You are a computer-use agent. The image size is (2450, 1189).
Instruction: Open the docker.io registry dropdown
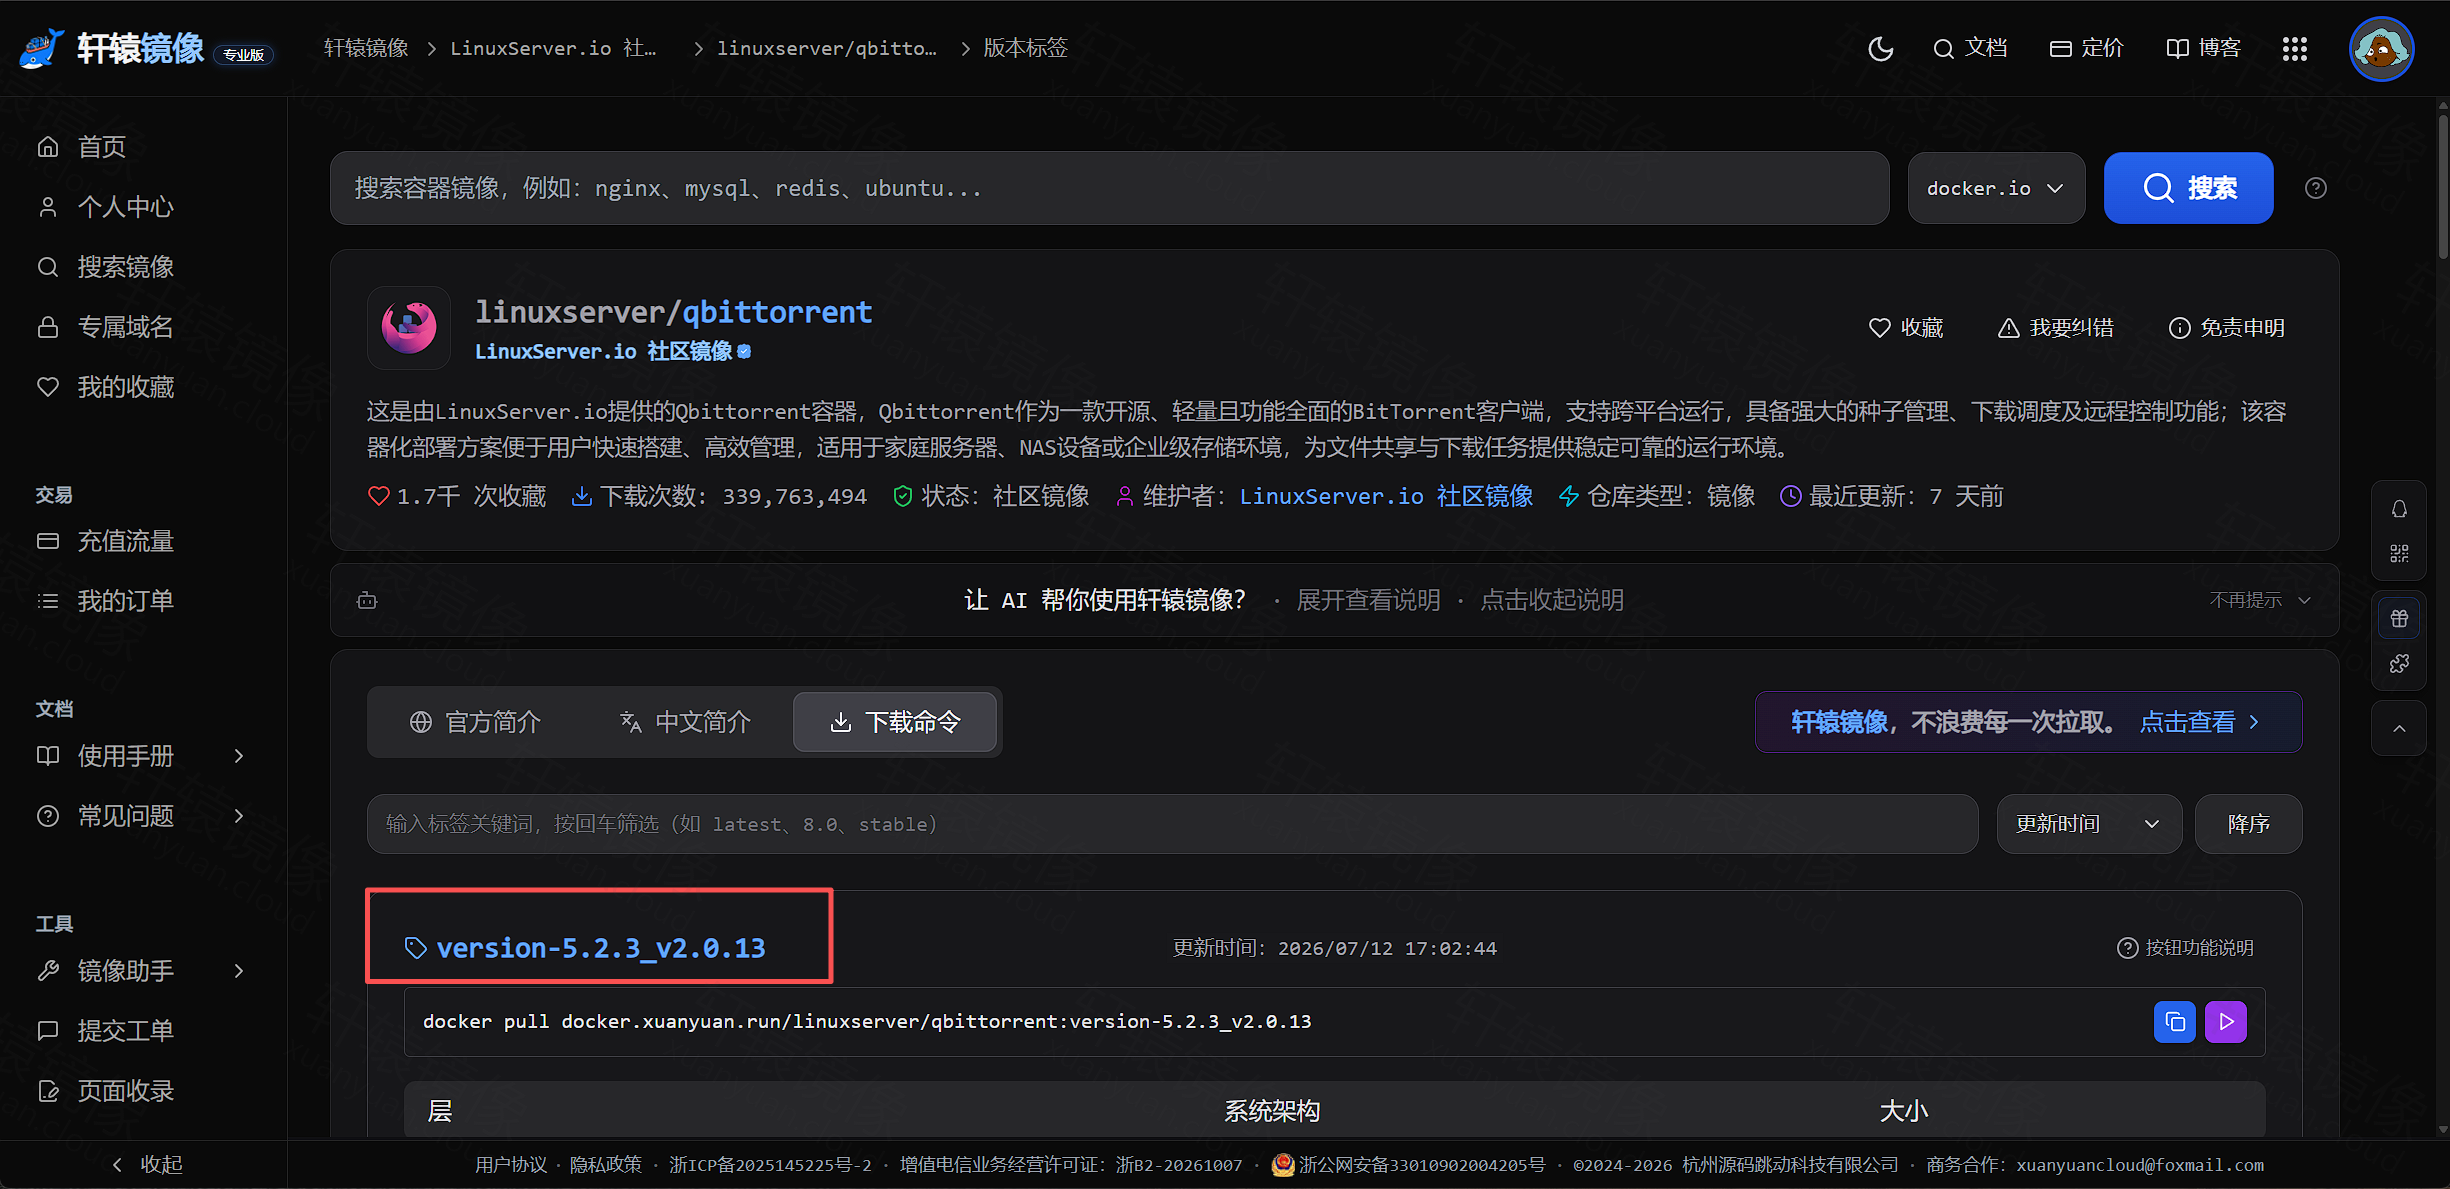pos(1996,188)
